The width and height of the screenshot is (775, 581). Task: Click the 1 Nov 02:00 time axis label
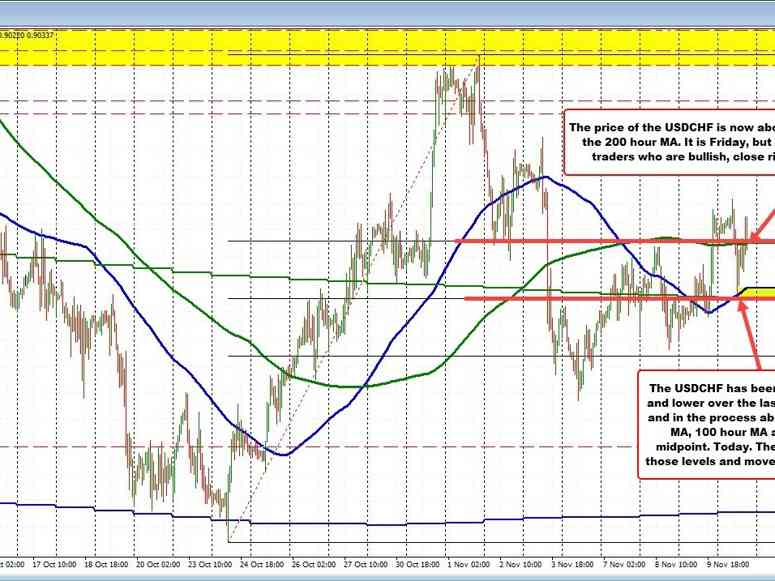click(468, 564)
